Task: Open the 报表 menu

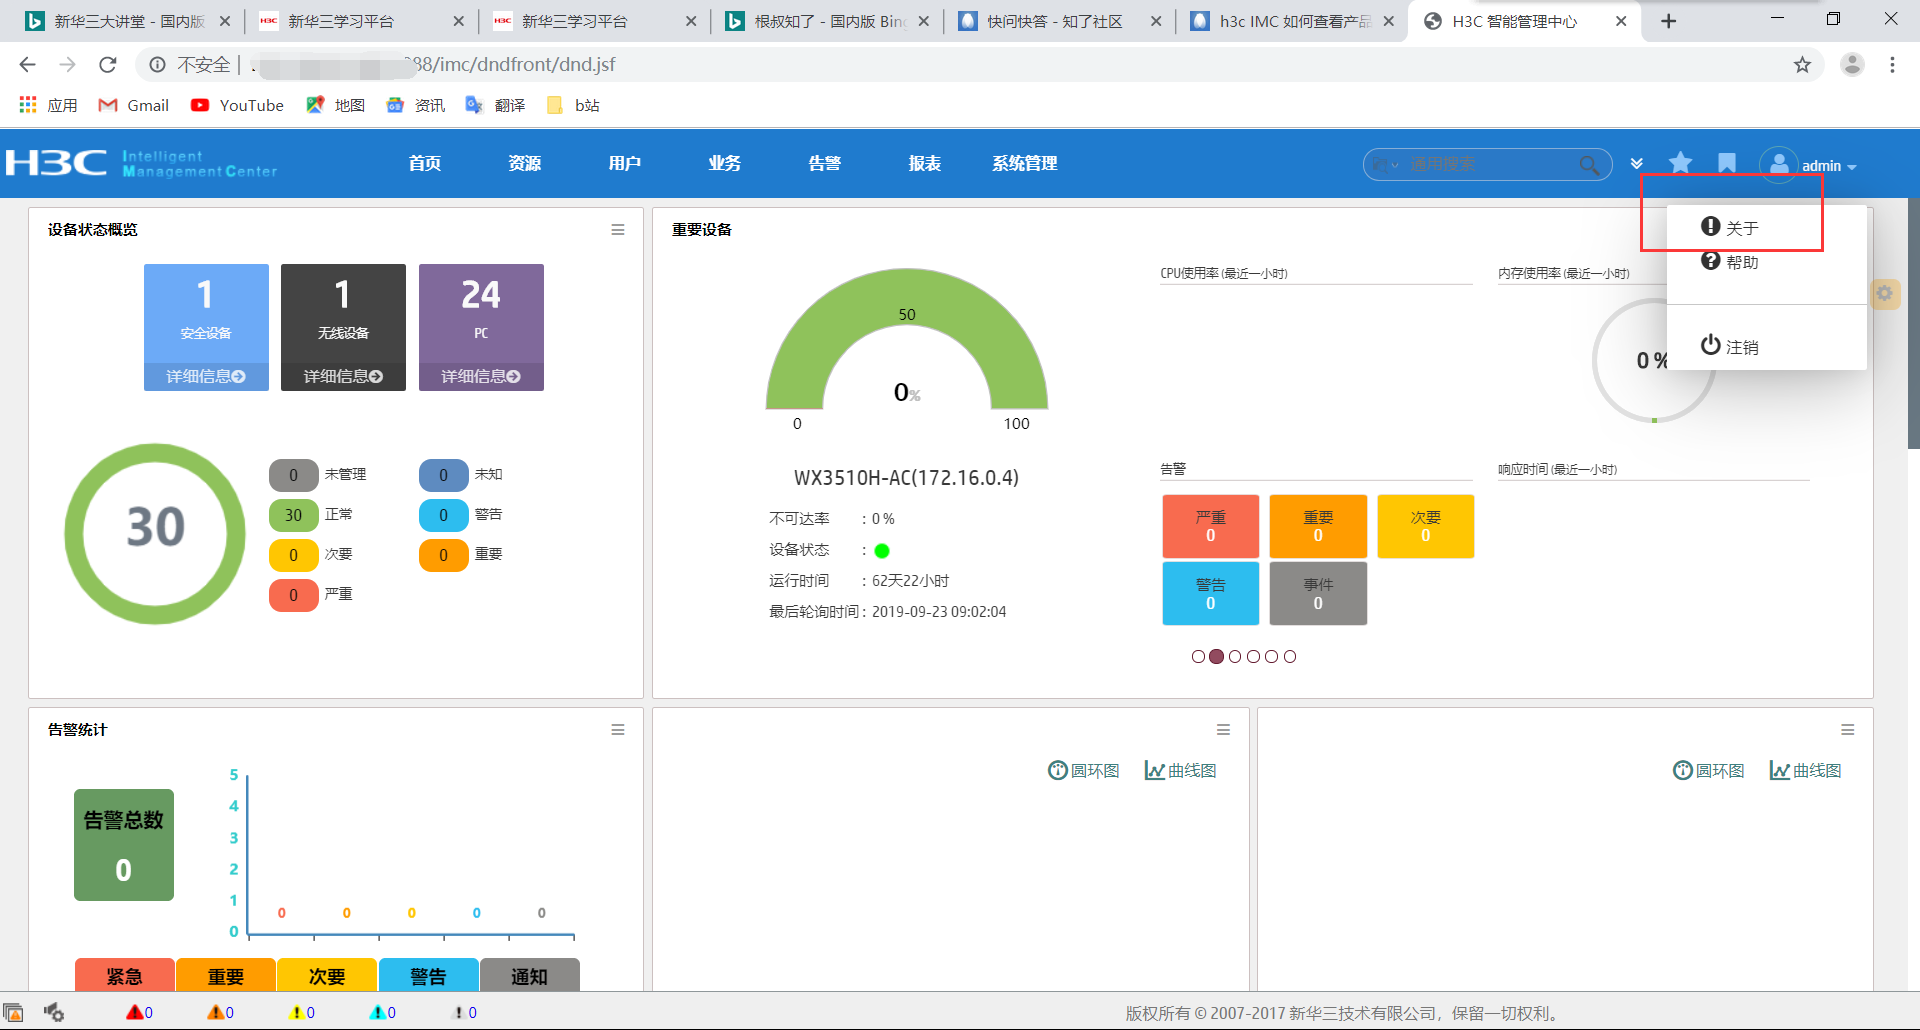Action: (x=925, y=163)
